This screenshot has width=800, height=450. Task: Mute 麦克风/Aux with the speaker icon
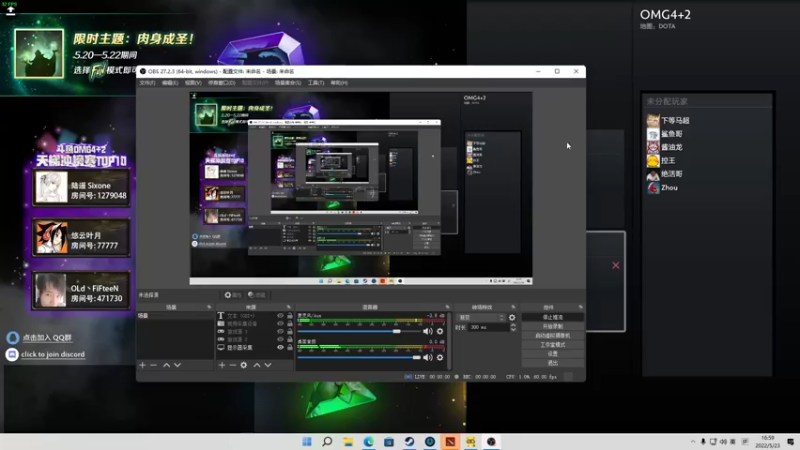pos(428,331)
